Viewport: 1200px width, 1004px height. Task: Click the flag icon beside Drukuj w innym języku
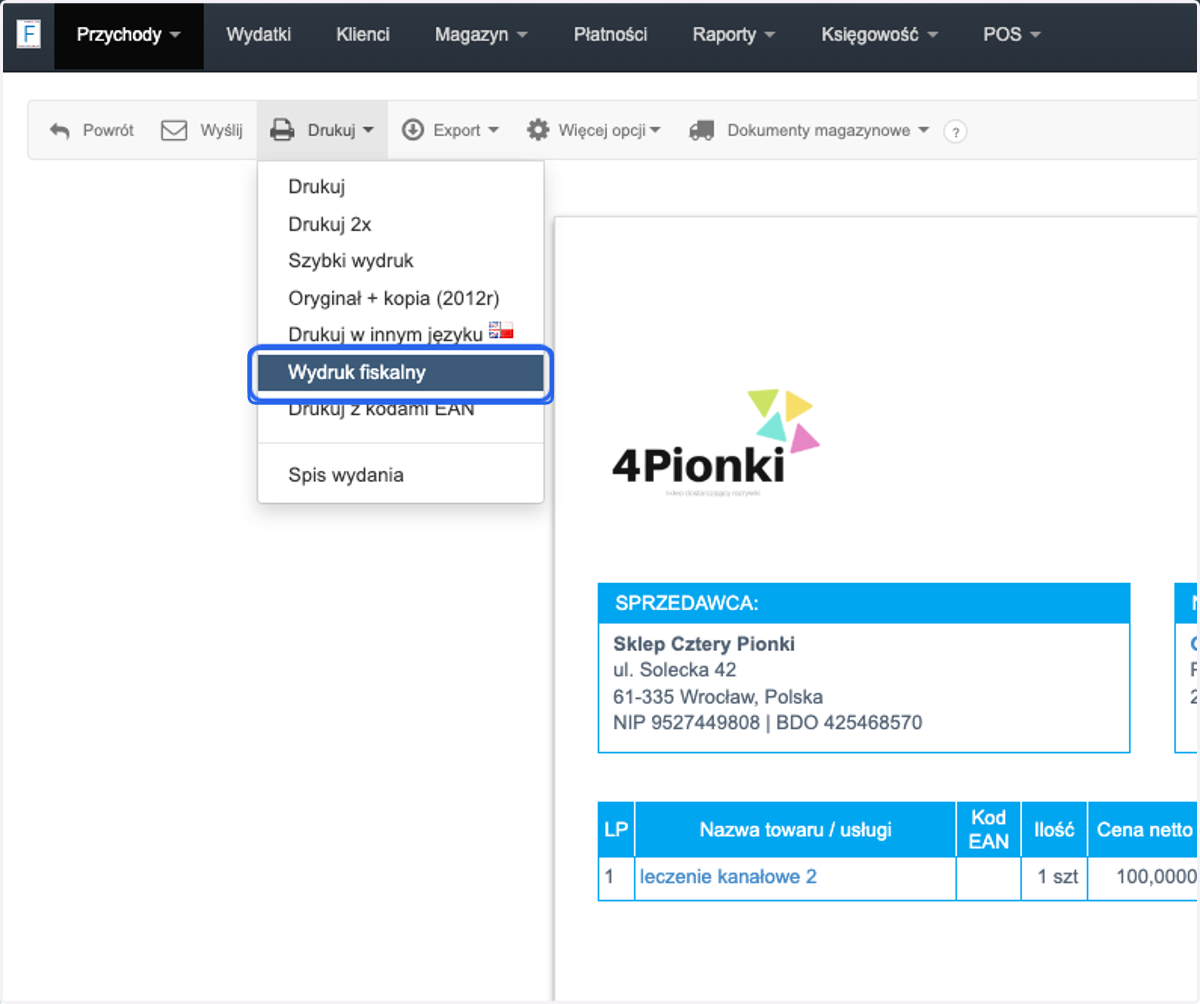coord(500,331)
